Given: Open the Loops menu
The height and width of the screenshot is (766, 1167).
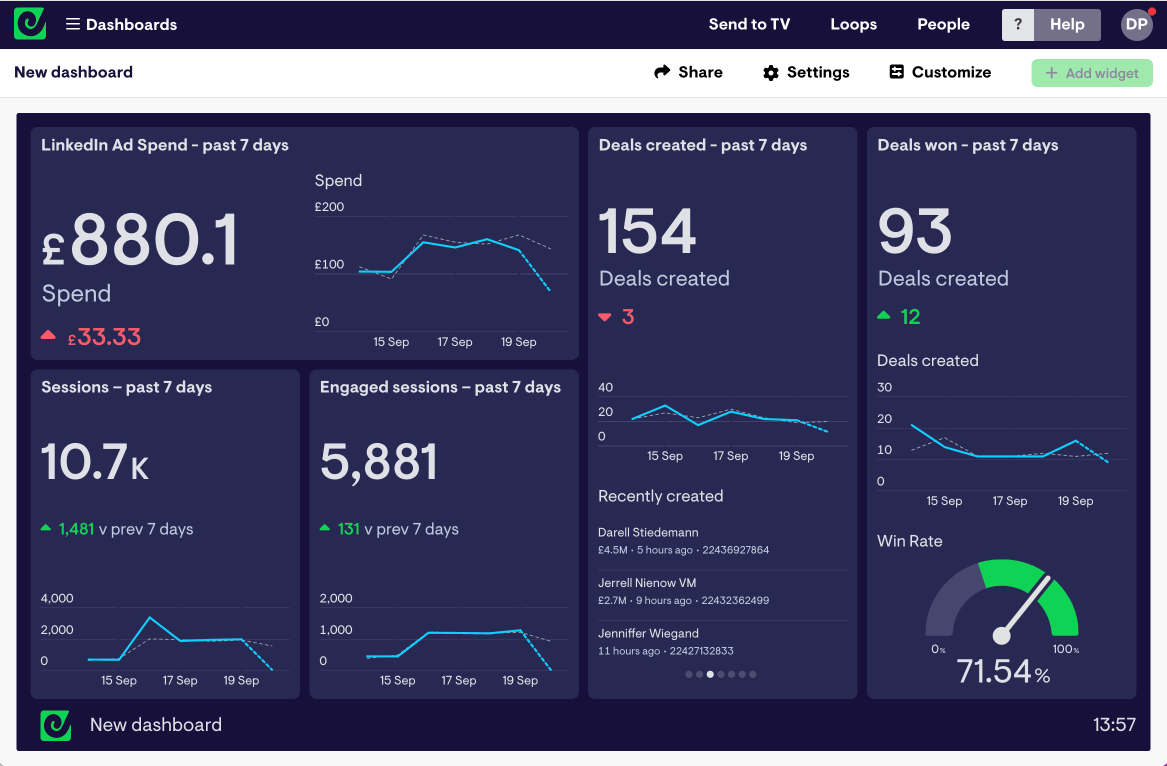Looking at the screenshot, I should point(853,24).
